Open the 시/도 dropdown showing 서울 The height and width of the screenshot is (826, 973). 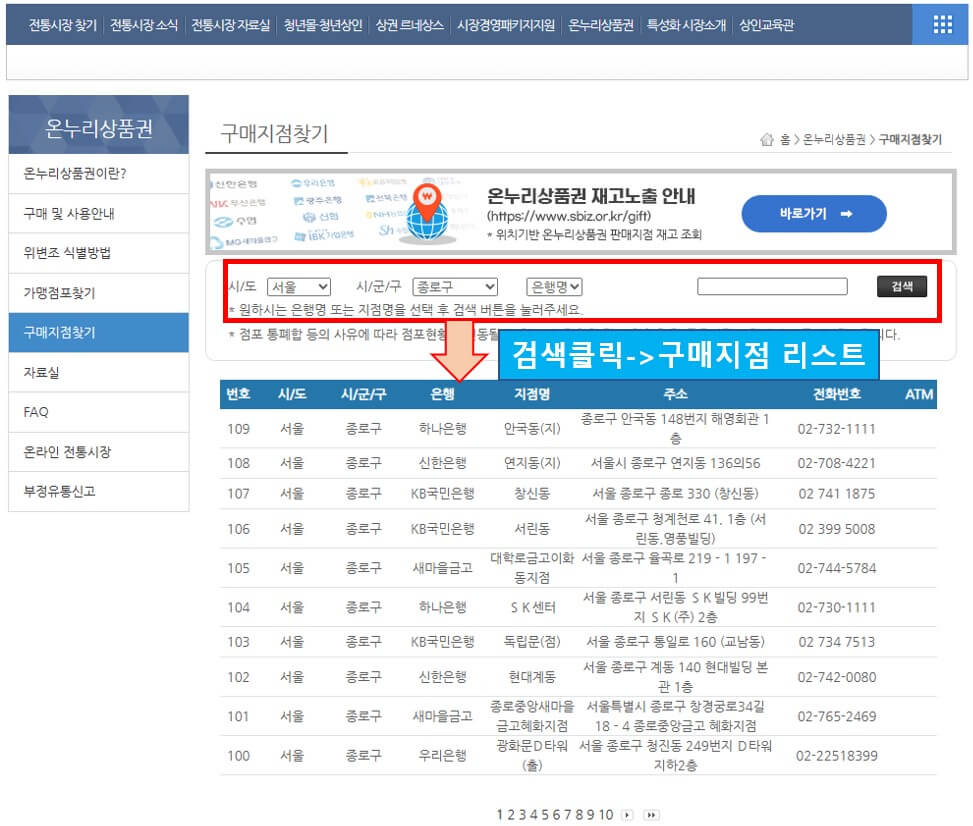[299, 287]
